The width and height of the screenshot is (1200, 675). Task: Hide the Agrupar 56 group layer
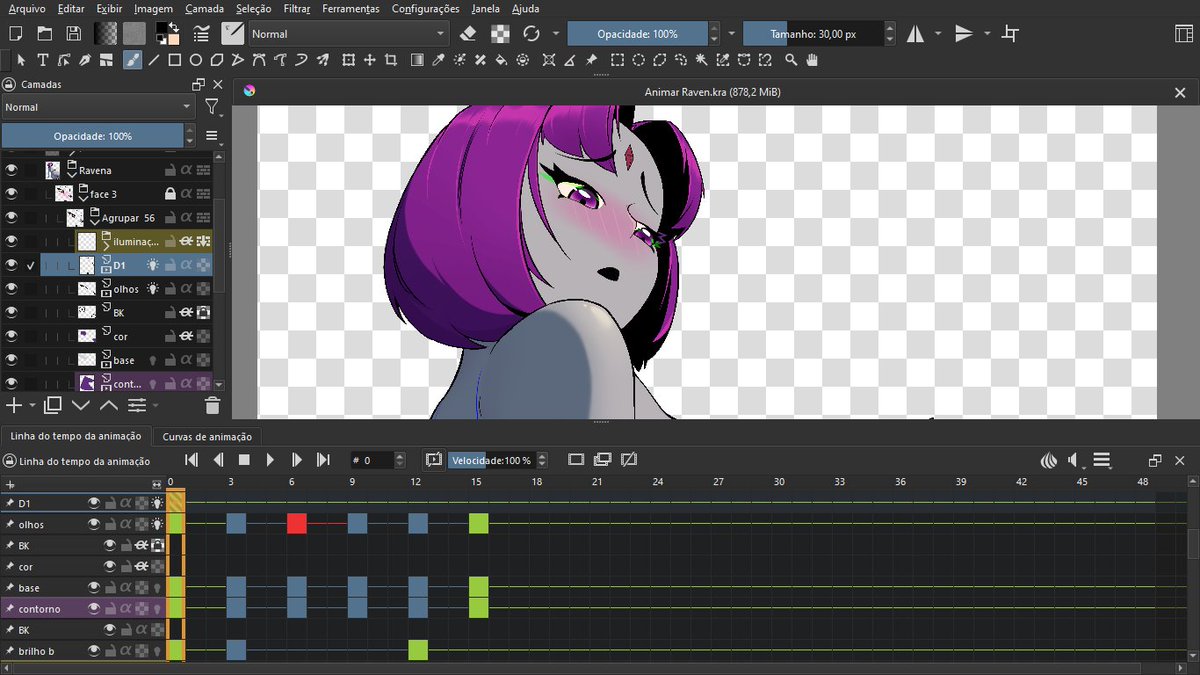12,217
